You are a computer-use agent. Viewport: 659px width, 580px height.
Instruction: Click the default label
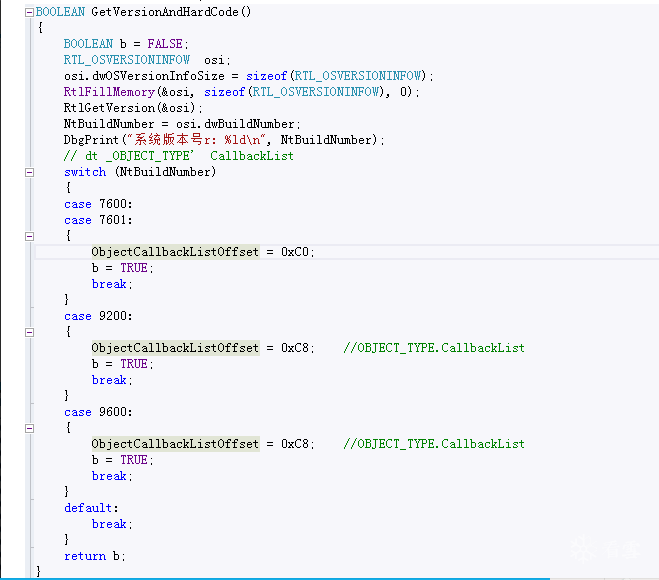click(x=91, y=508)
